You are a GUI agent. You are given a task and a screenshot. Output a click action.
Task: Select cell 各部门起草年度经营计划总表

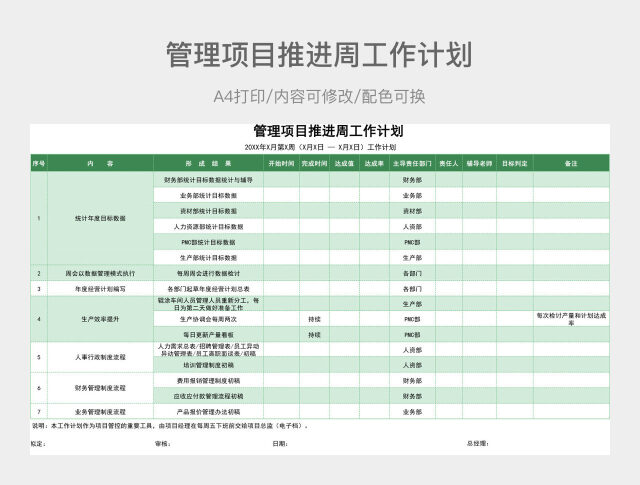(208, 289)
